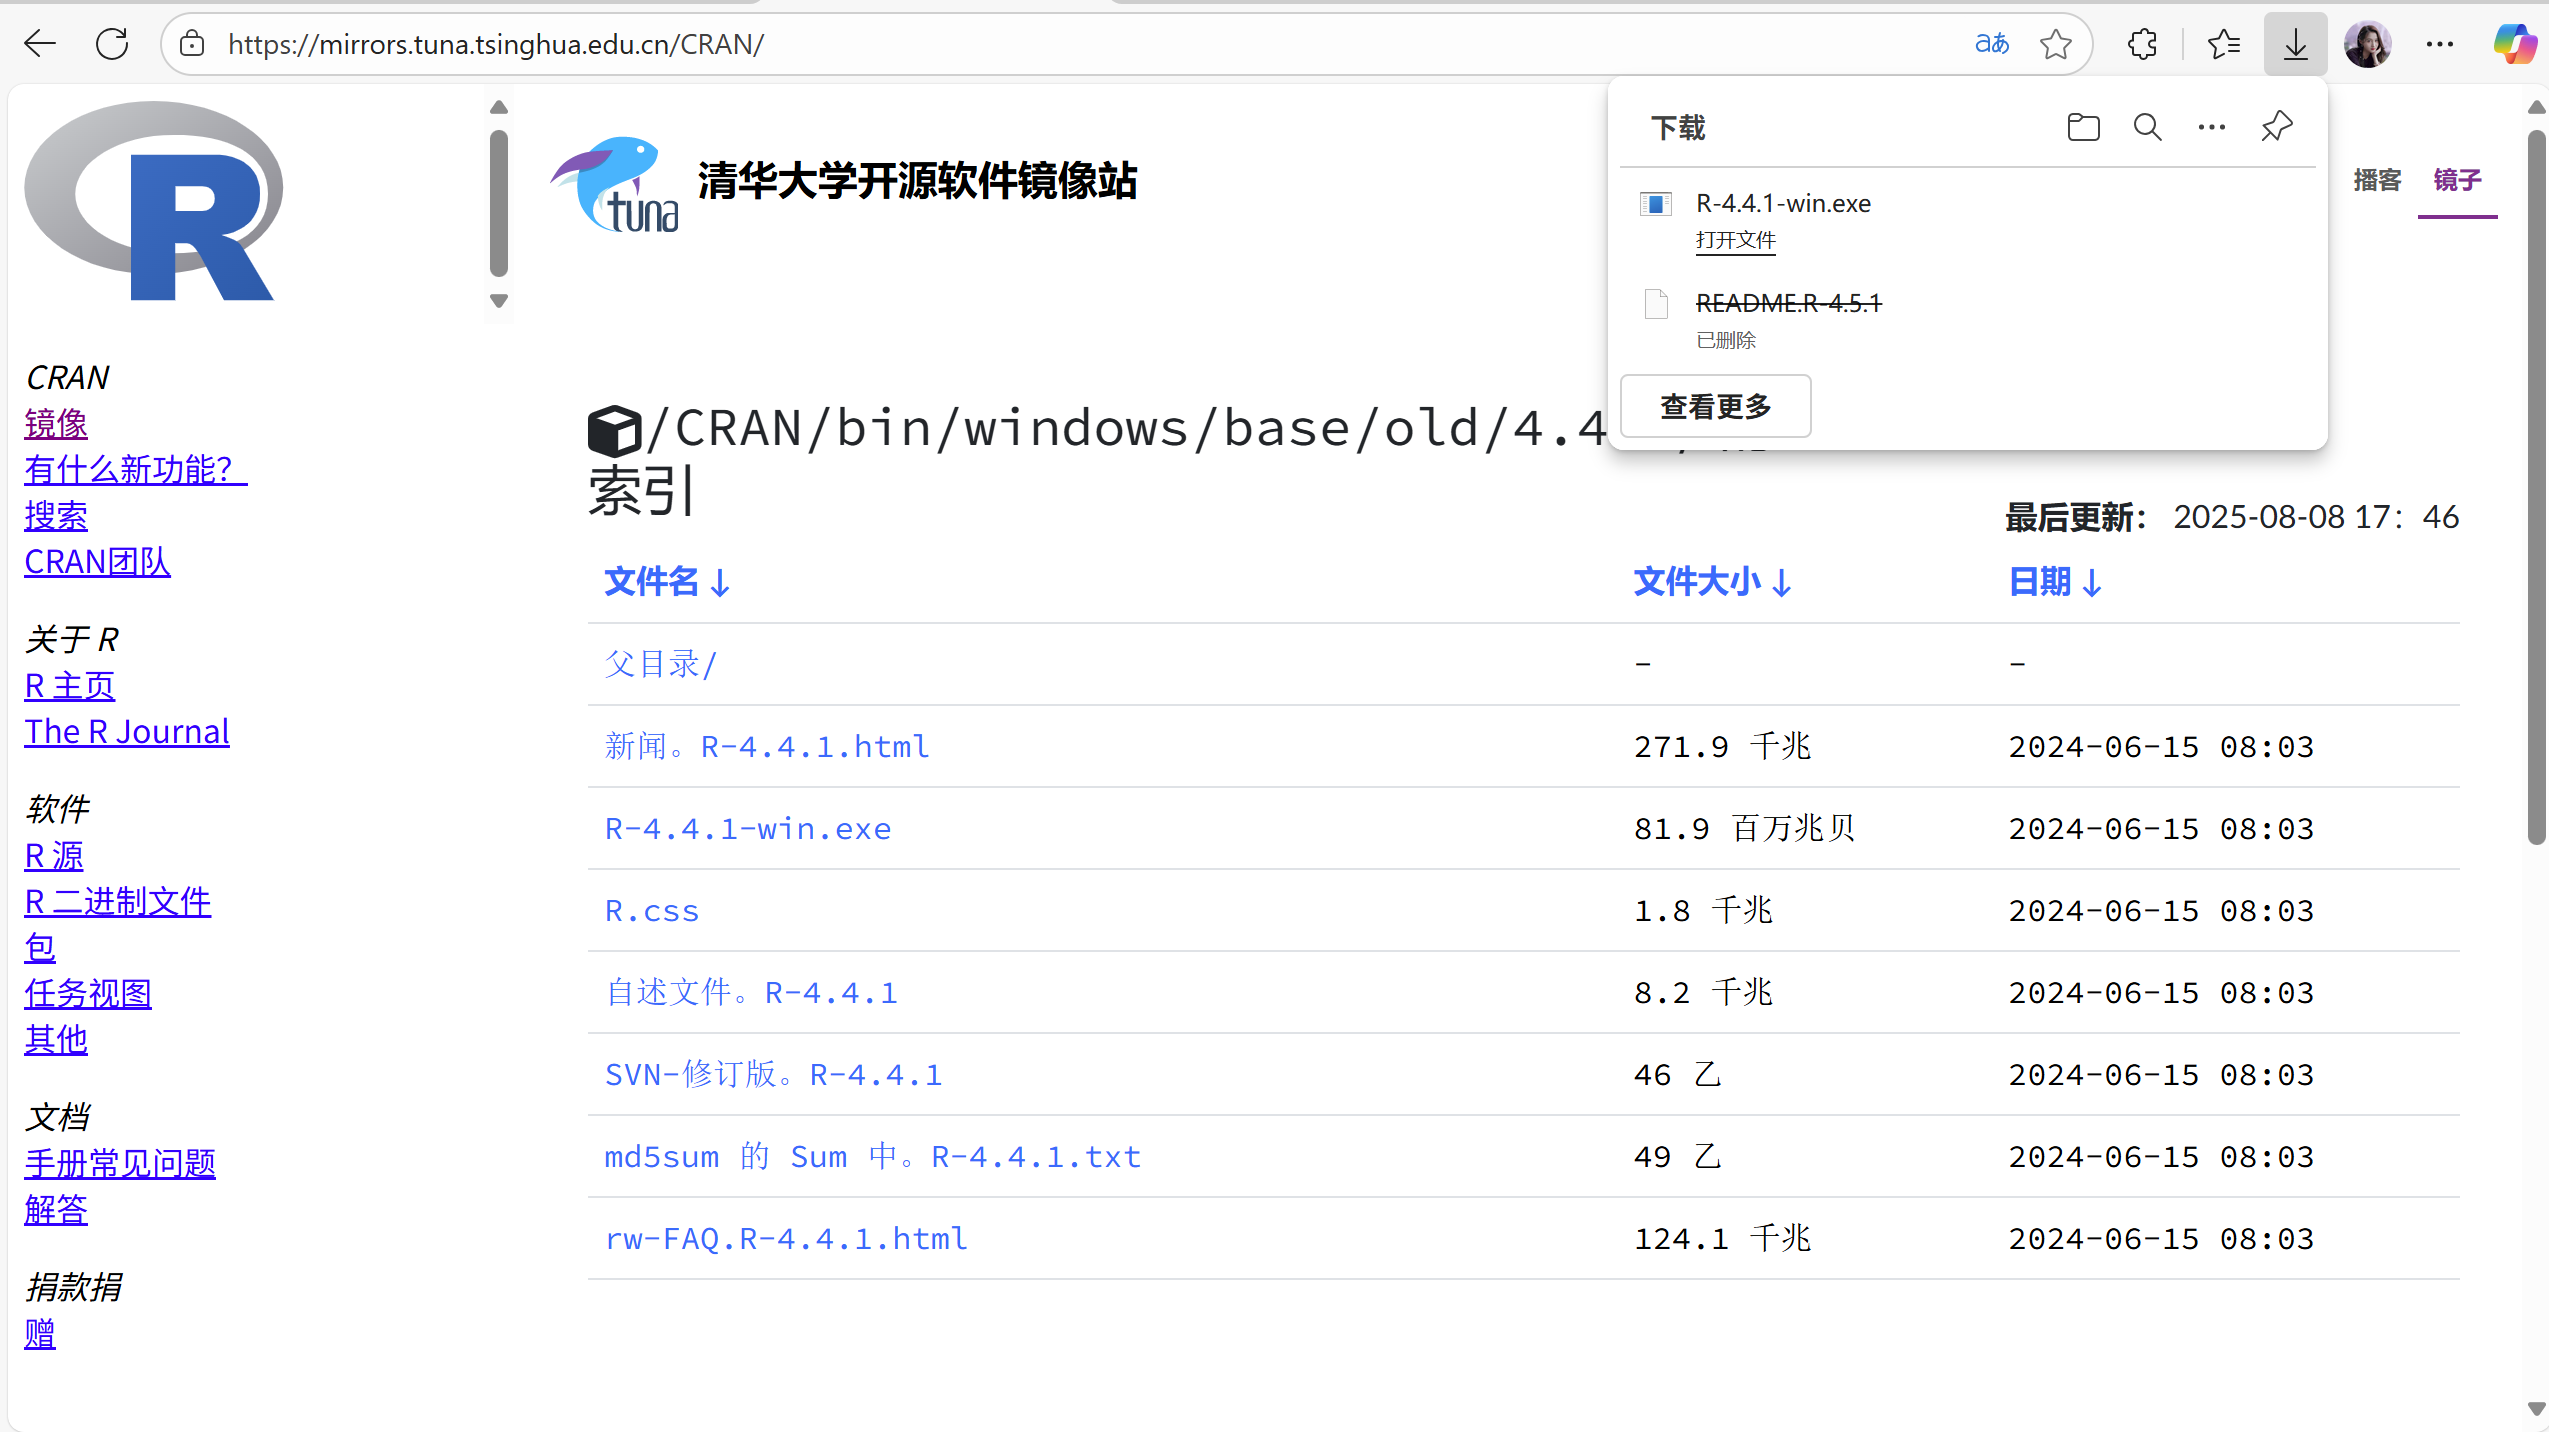Open the browser settings ellipsis menu
The image size is (2549, 1432).
[2441, 43]
